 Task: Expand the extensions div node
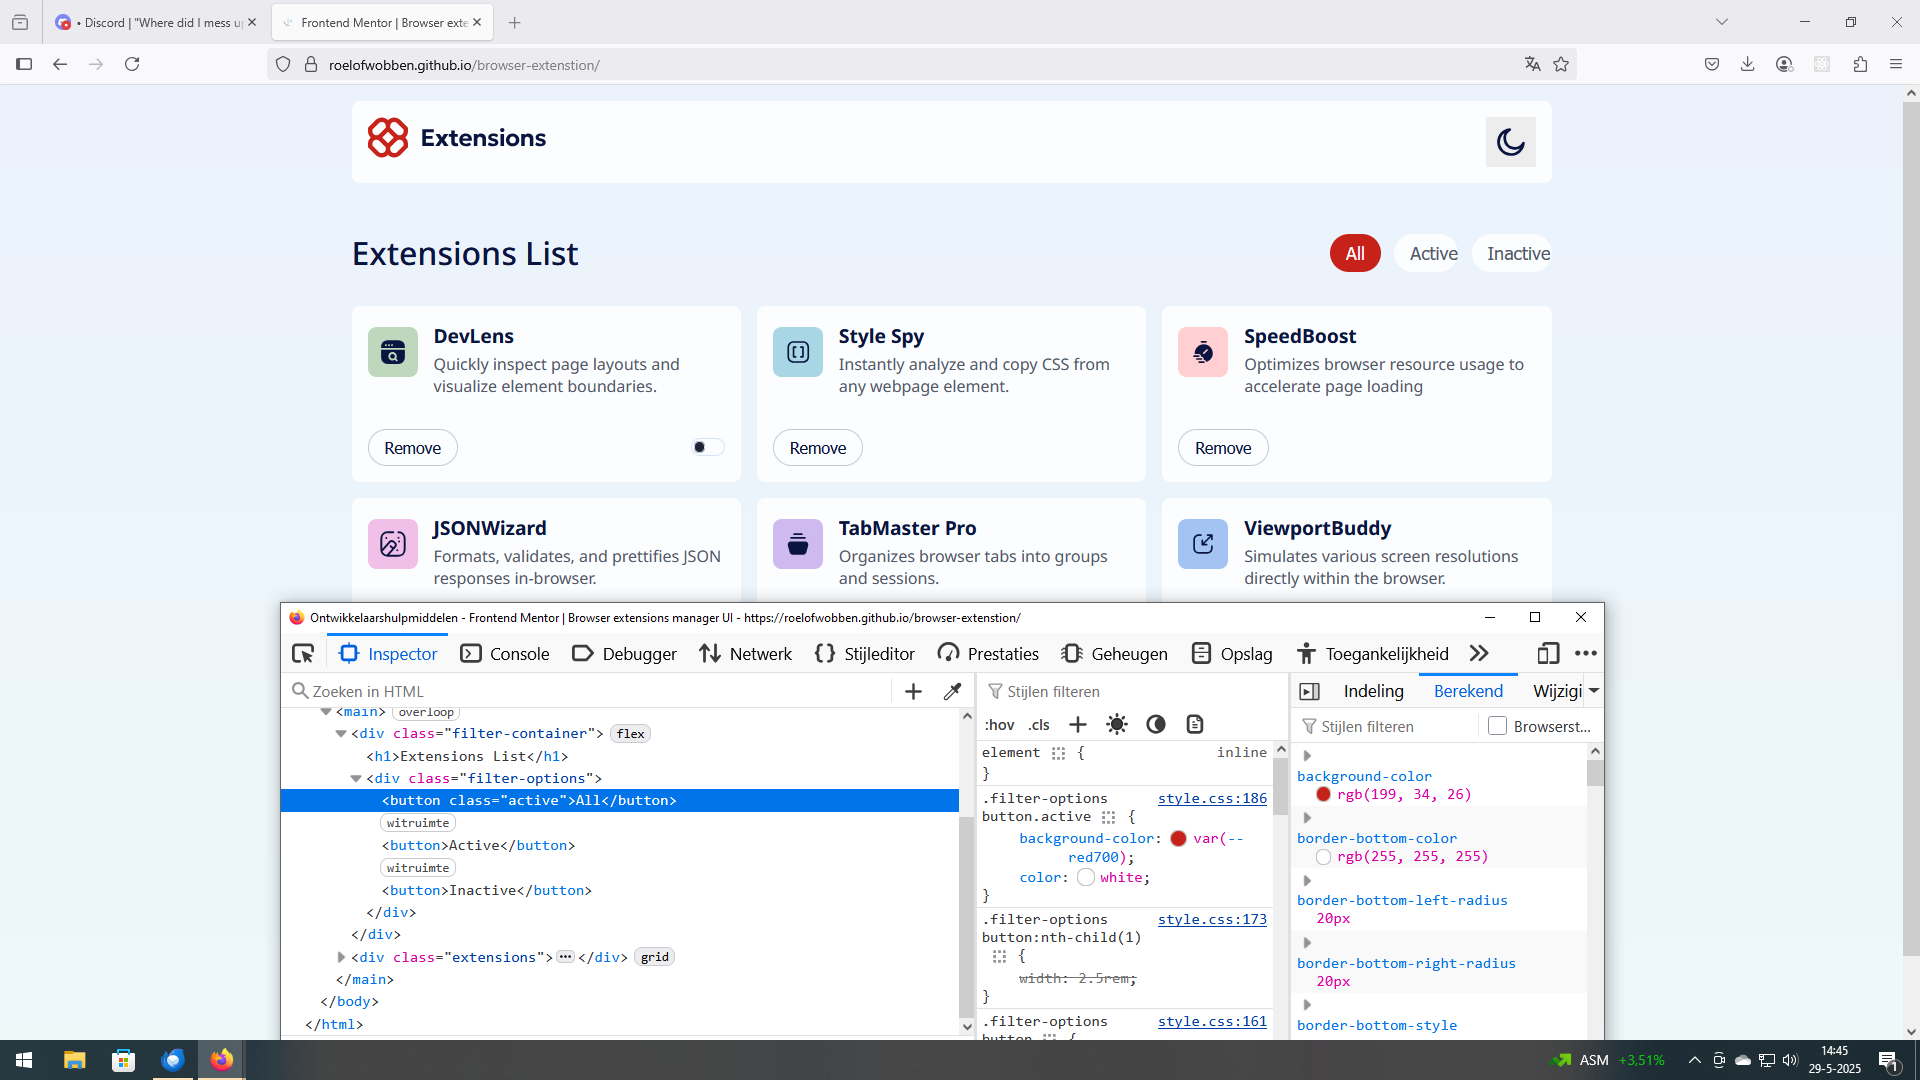point(341,957)
